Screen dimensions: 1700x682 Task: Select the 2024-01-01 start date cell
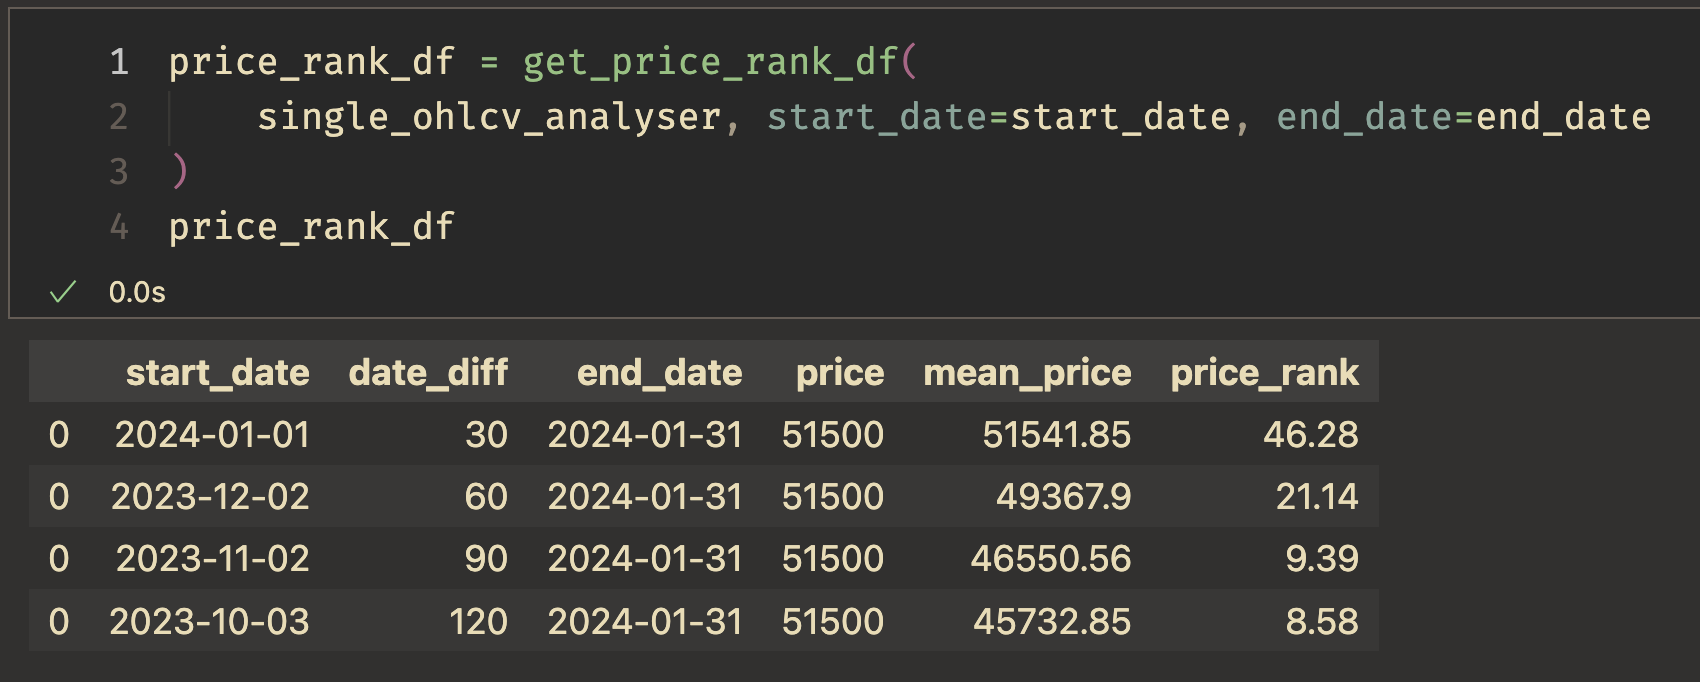click(x=212, y=434)
